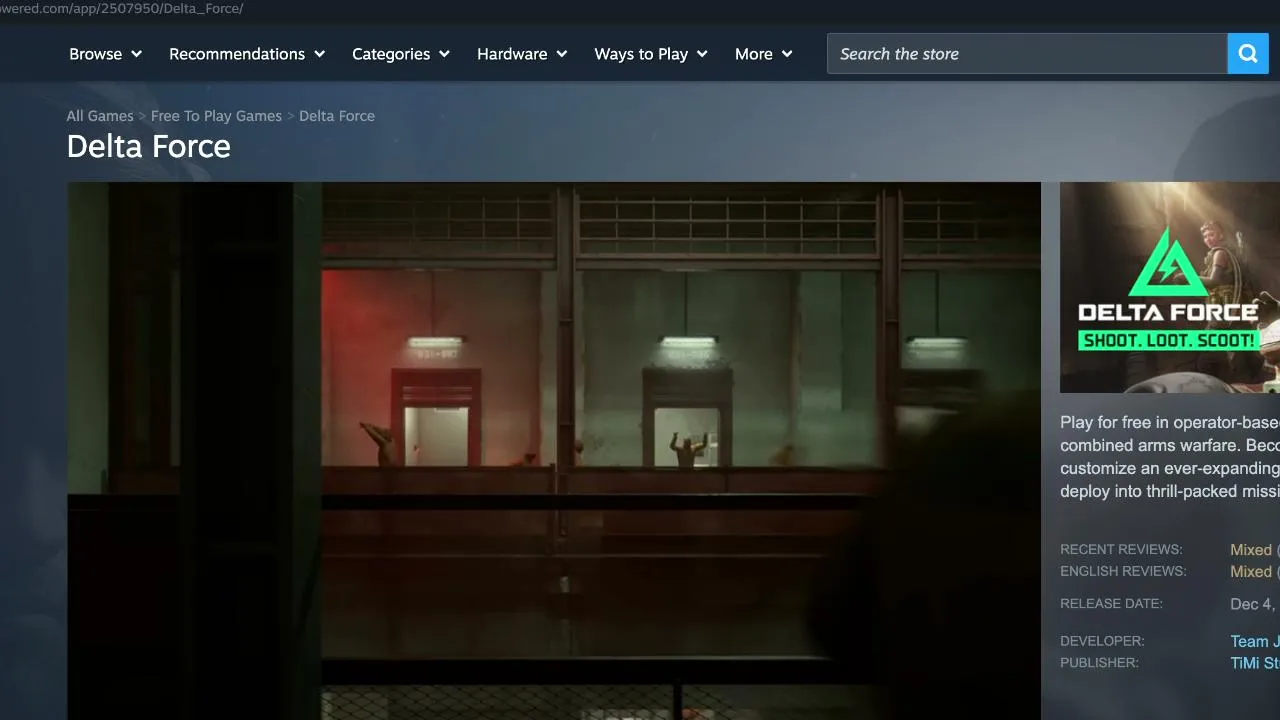The height and width of the screenshot is (720, 1280).
Task: Go to All Games breadcrumb
Action: click(100, 116)
